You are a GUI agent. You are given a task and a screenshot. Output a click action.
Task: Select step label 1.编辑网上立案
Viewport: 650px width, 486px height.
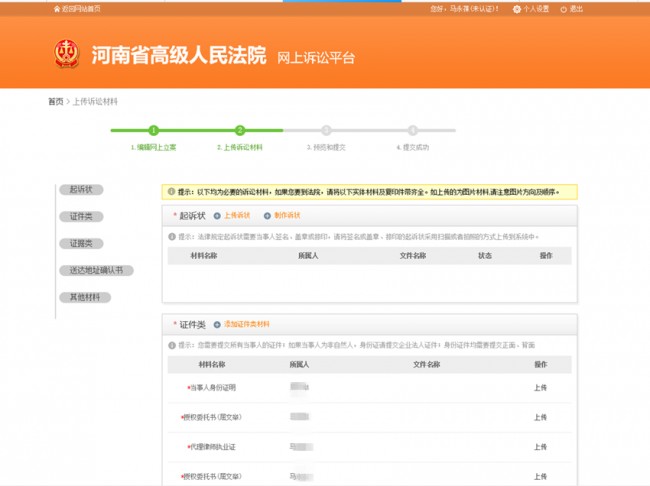pyautogui.click(x=153, y=147)
